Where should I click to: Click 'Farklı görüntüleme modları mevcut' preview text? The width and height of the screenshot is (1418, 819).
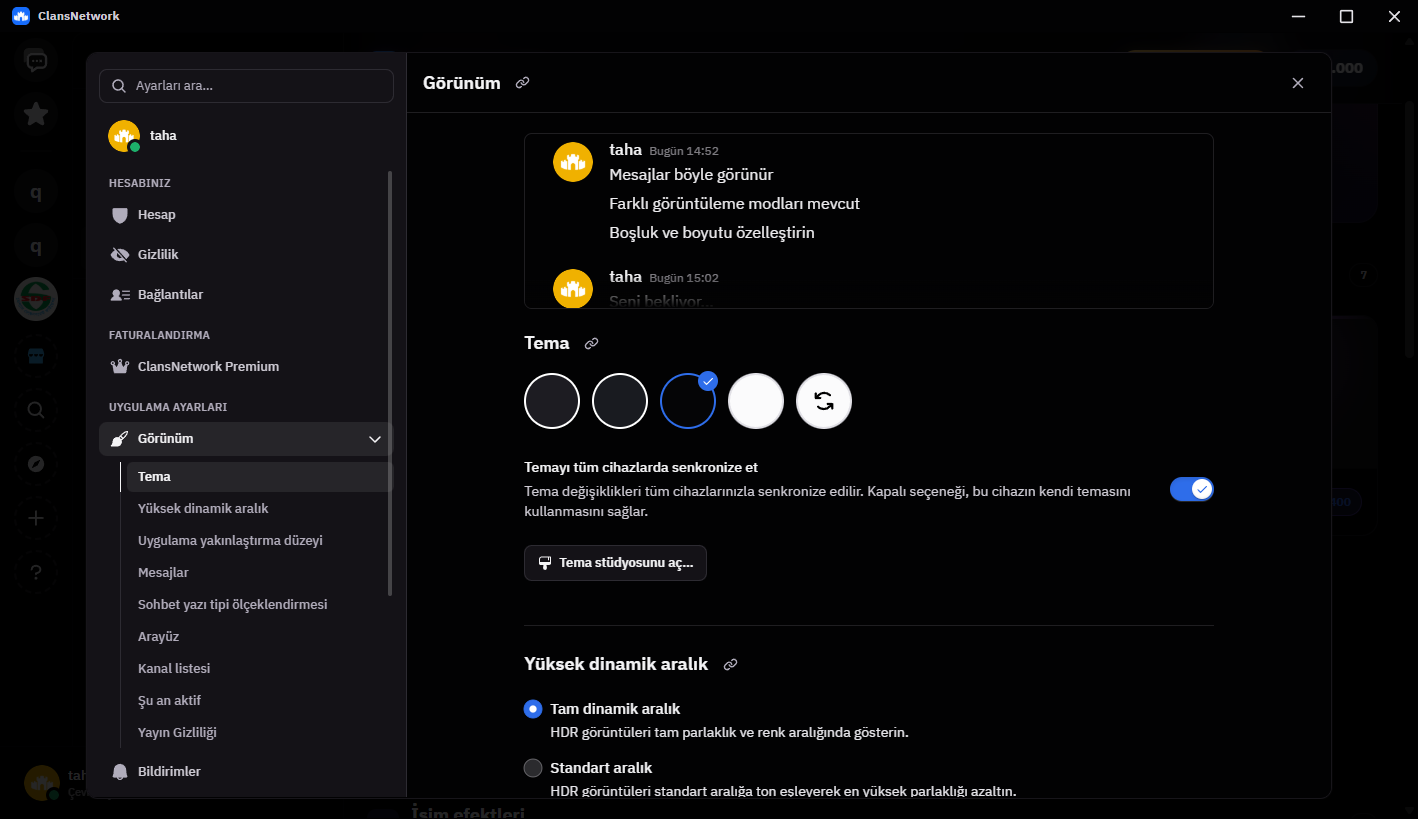734,204
